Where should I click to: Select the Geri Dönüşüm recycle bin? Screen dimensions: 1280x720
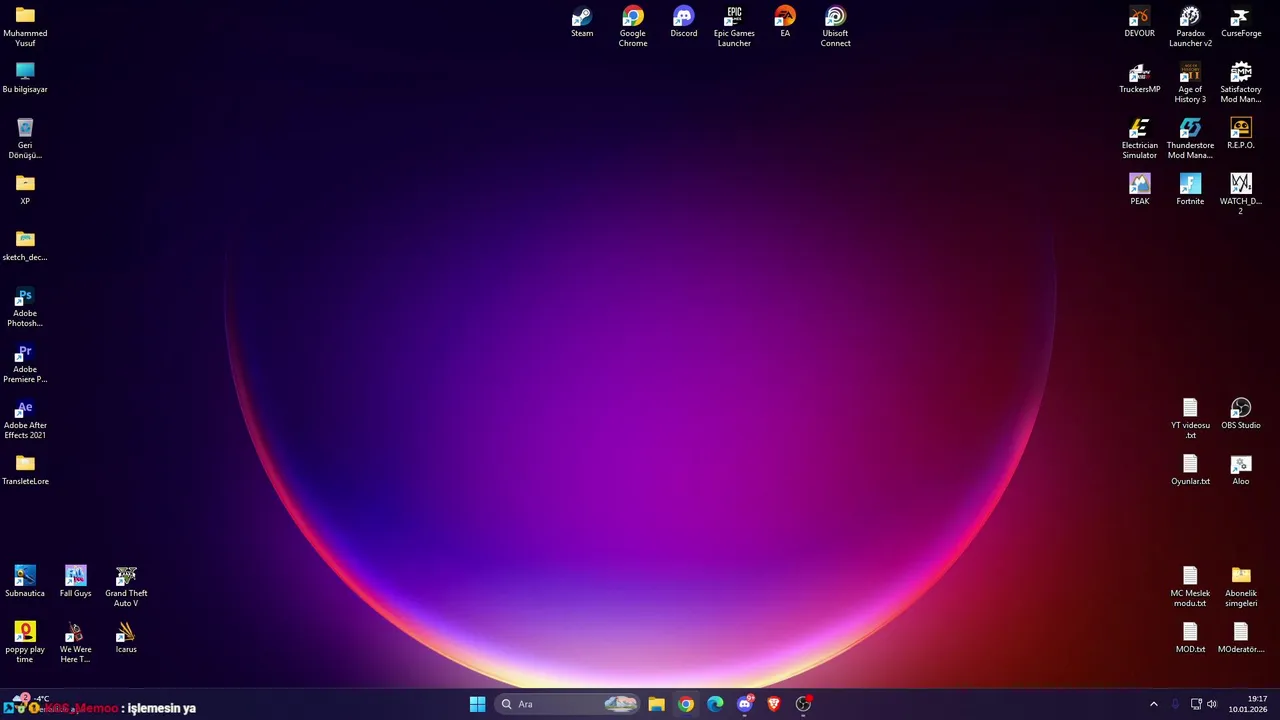tap(25, 139)
